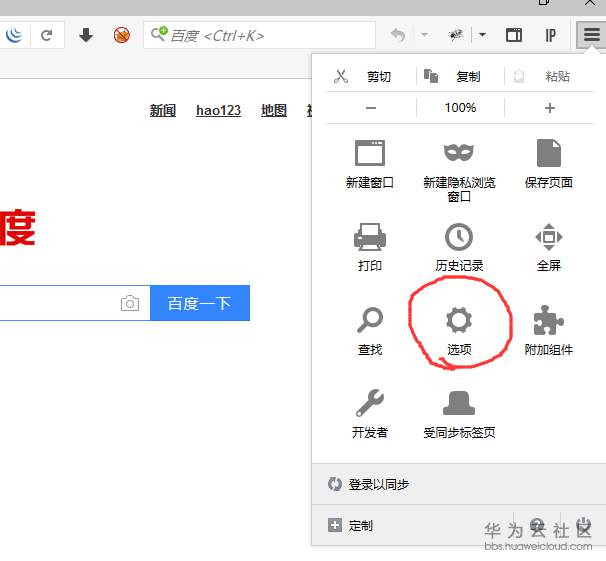The width and height of the screenshot is (606, 561).
Task: Open 开发者 developer tools
Action: [370, 414]
